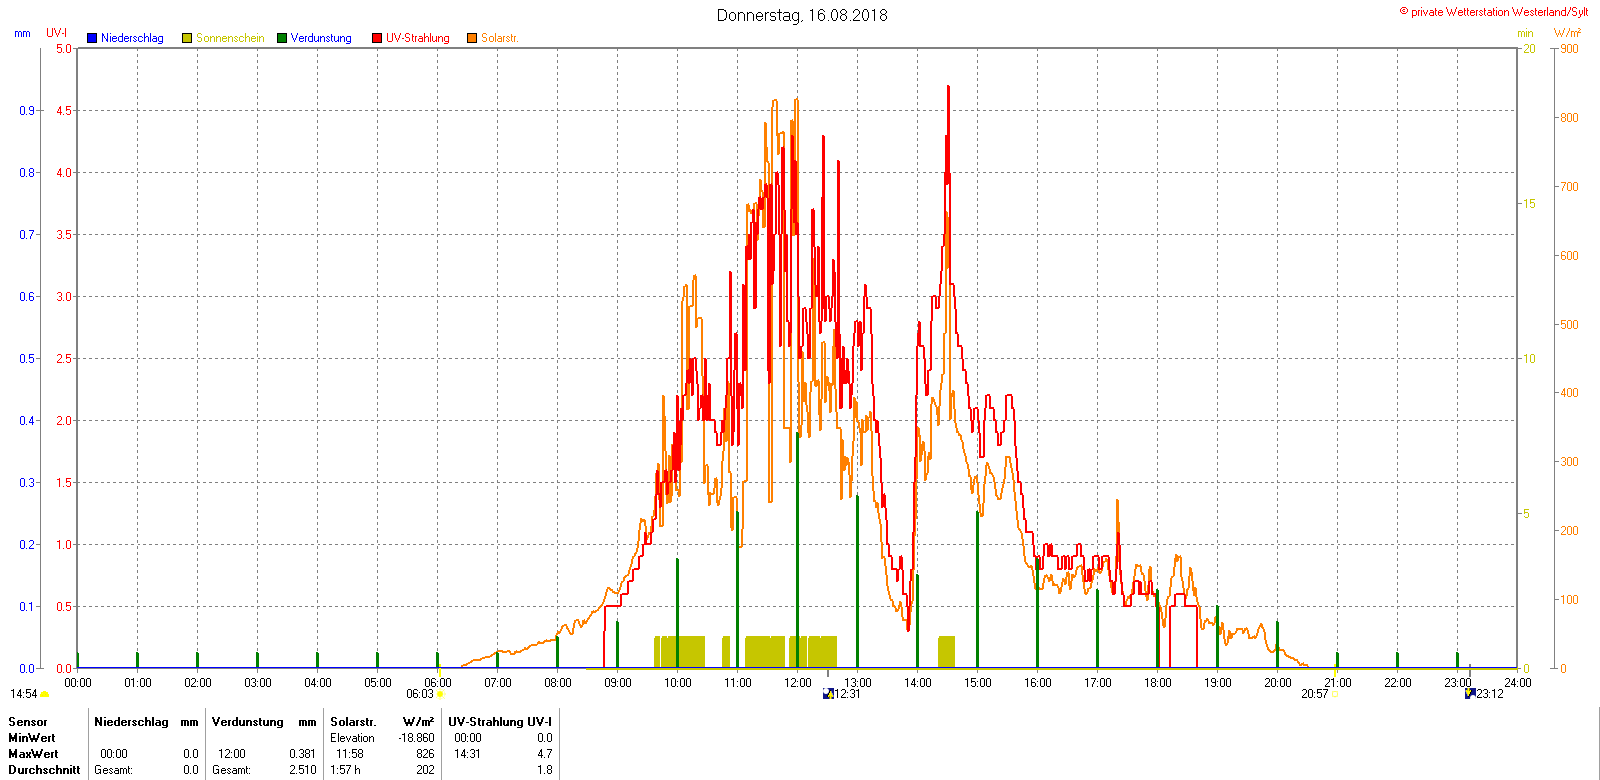Click the Solarstr. max time '11:58'
The width and height of the screenshot is (1600, 780).
[350, 754]
